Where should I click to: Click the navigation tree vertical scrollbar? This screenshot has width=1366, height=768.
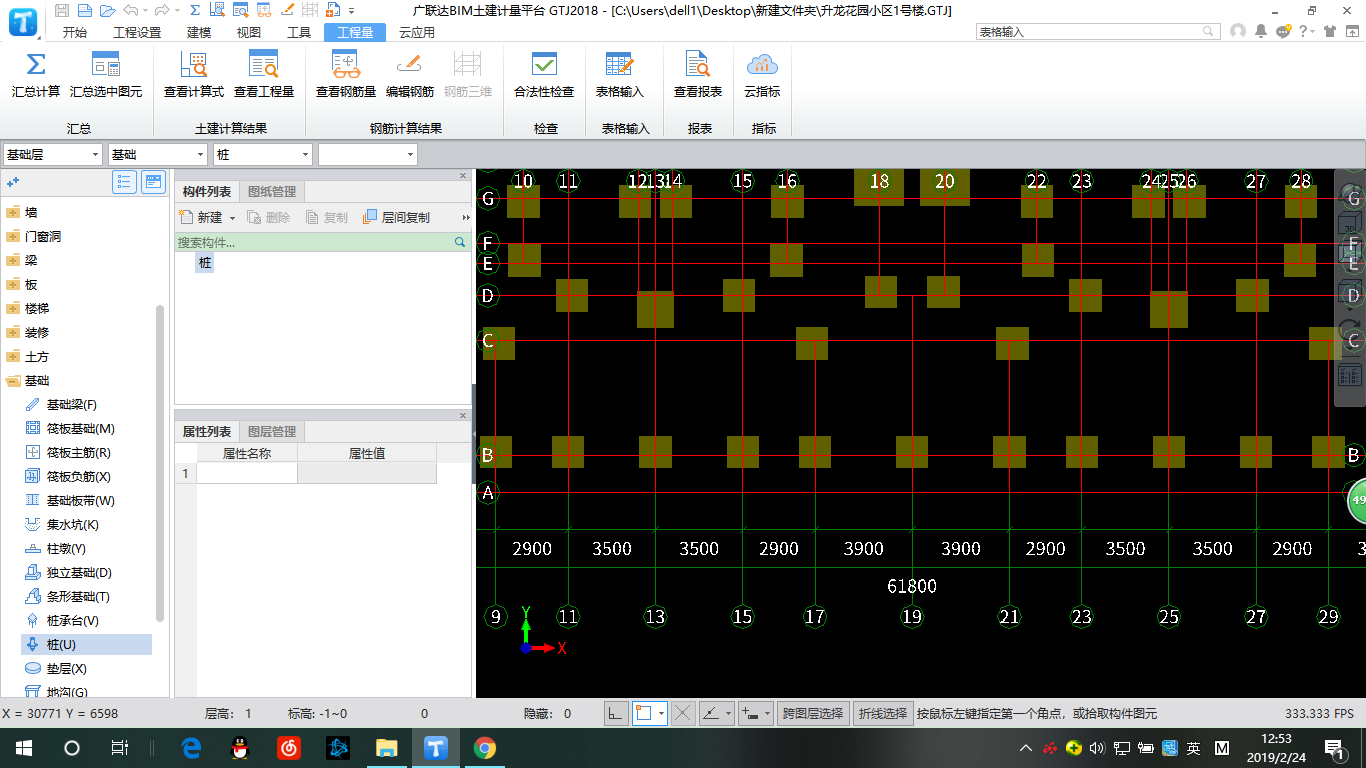[159, 462]
